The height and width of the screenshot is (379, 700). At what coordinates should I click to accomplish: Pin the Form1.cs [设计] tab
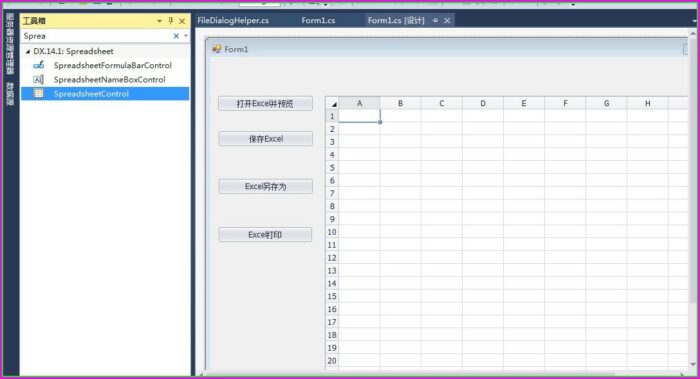coord(435,21)
